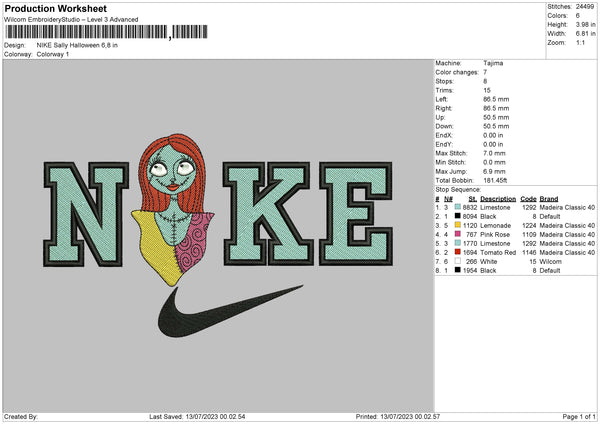Click the 'Code' column header
The height and width of the screenshot is (424, 600).
pyautogui.click(x=528, y=199)
